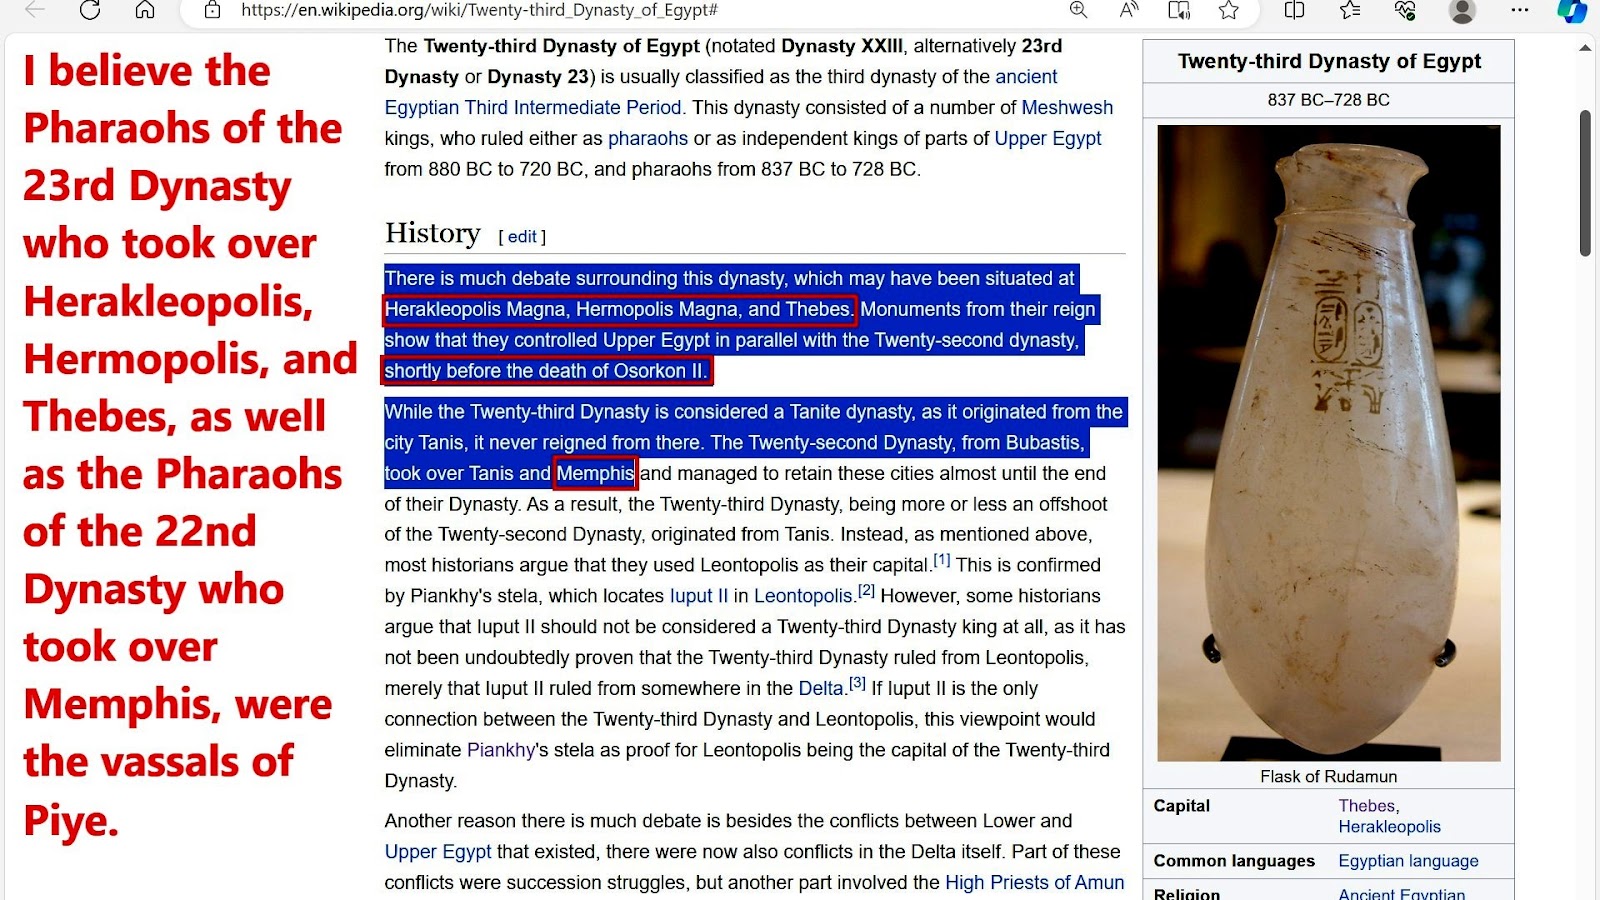This screenshot has height=900, width=1600.
Task: Open the Ancient Egyptian religion link
Action: pyautogui.click(x=1402, y=893)
